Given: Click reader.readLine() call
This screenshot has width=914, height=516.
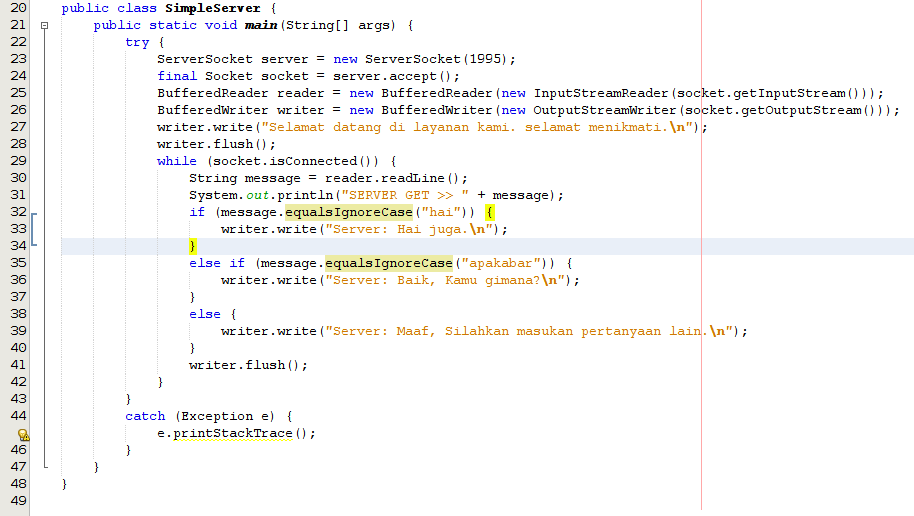Looking at the screenshot, I should (392, 178).
